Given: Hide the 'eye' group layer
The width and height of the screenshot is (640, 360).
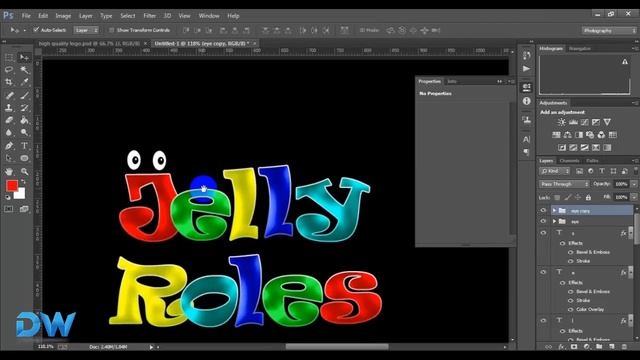Looking at the screenshot, I should (543, 221).
